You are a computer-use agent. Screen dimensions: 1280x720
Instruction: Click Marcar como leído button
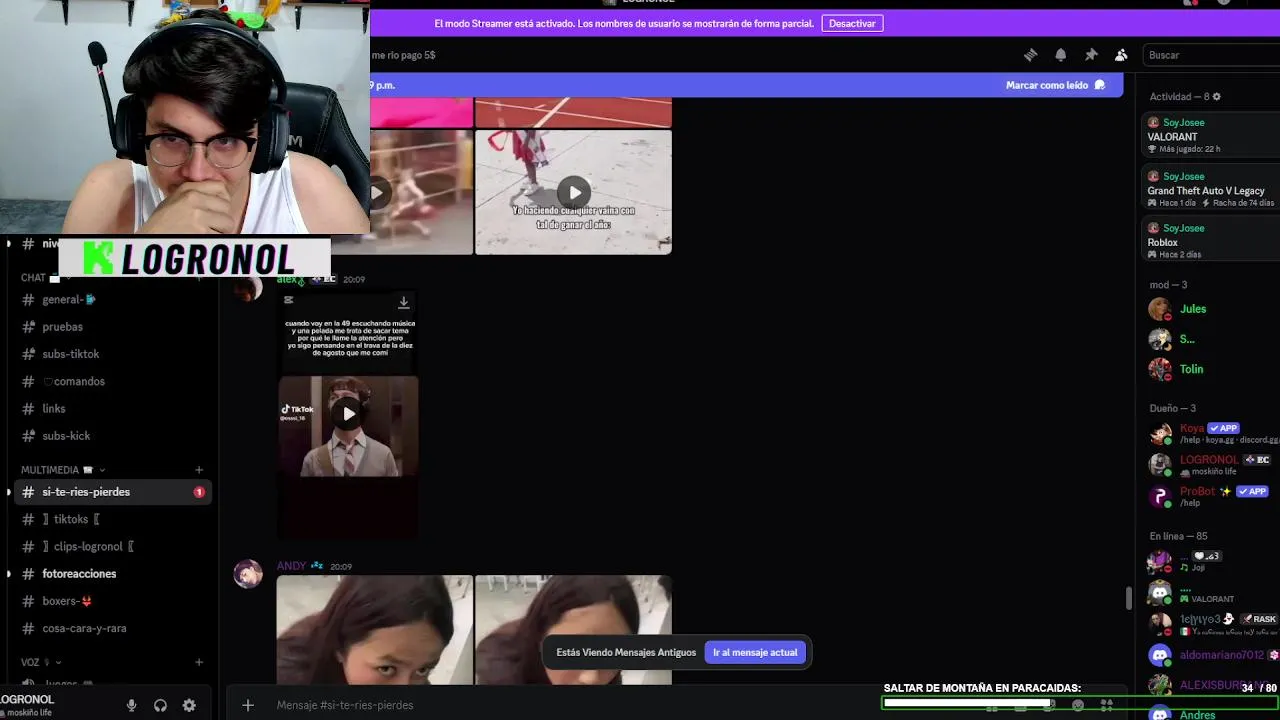[x=1055, y=85]
